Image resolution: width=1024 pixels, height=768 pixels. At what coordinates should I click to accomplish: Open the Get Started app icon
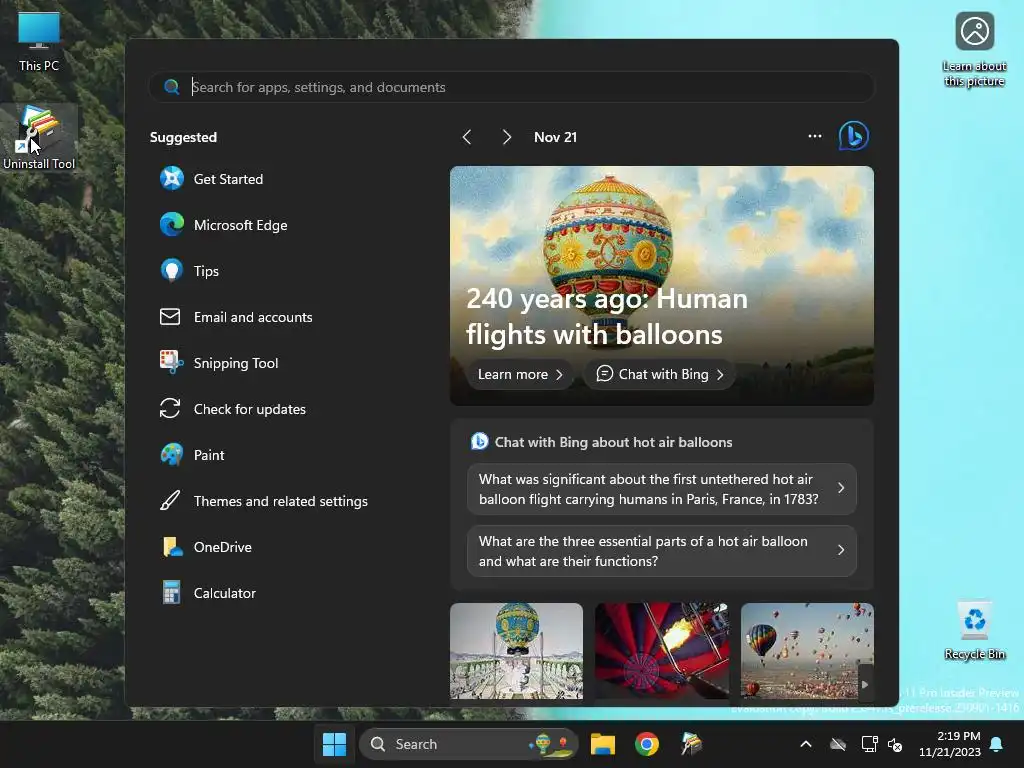click(172, 178)
